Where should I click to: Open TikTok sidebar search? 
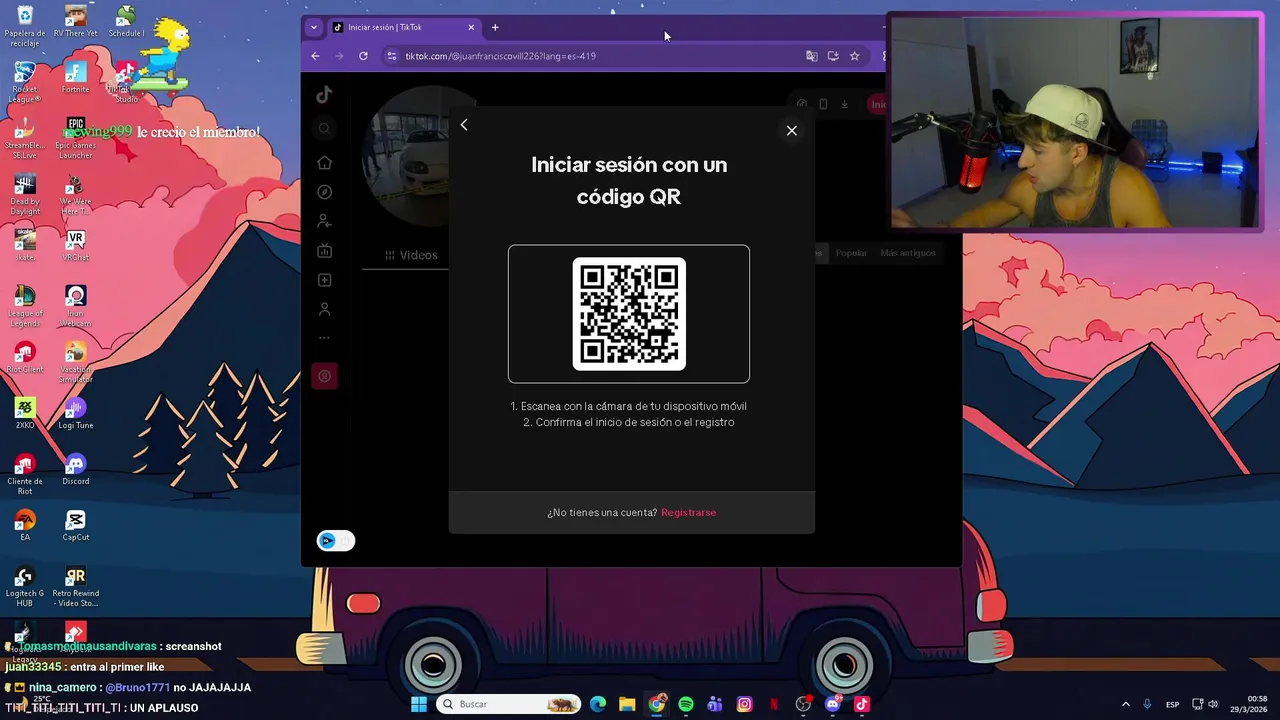coord(324,128)
